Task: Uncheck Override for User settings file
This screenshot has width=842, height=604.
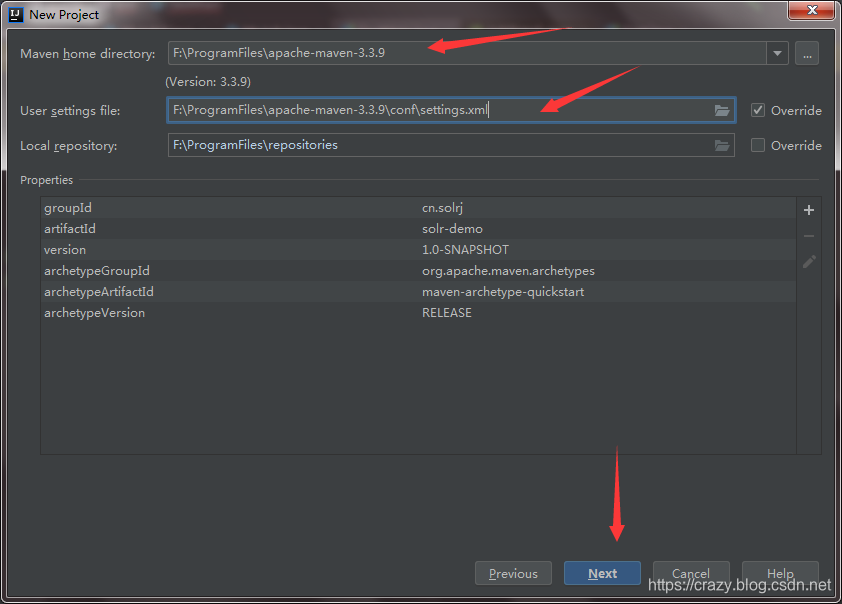Action: (757, 110)
